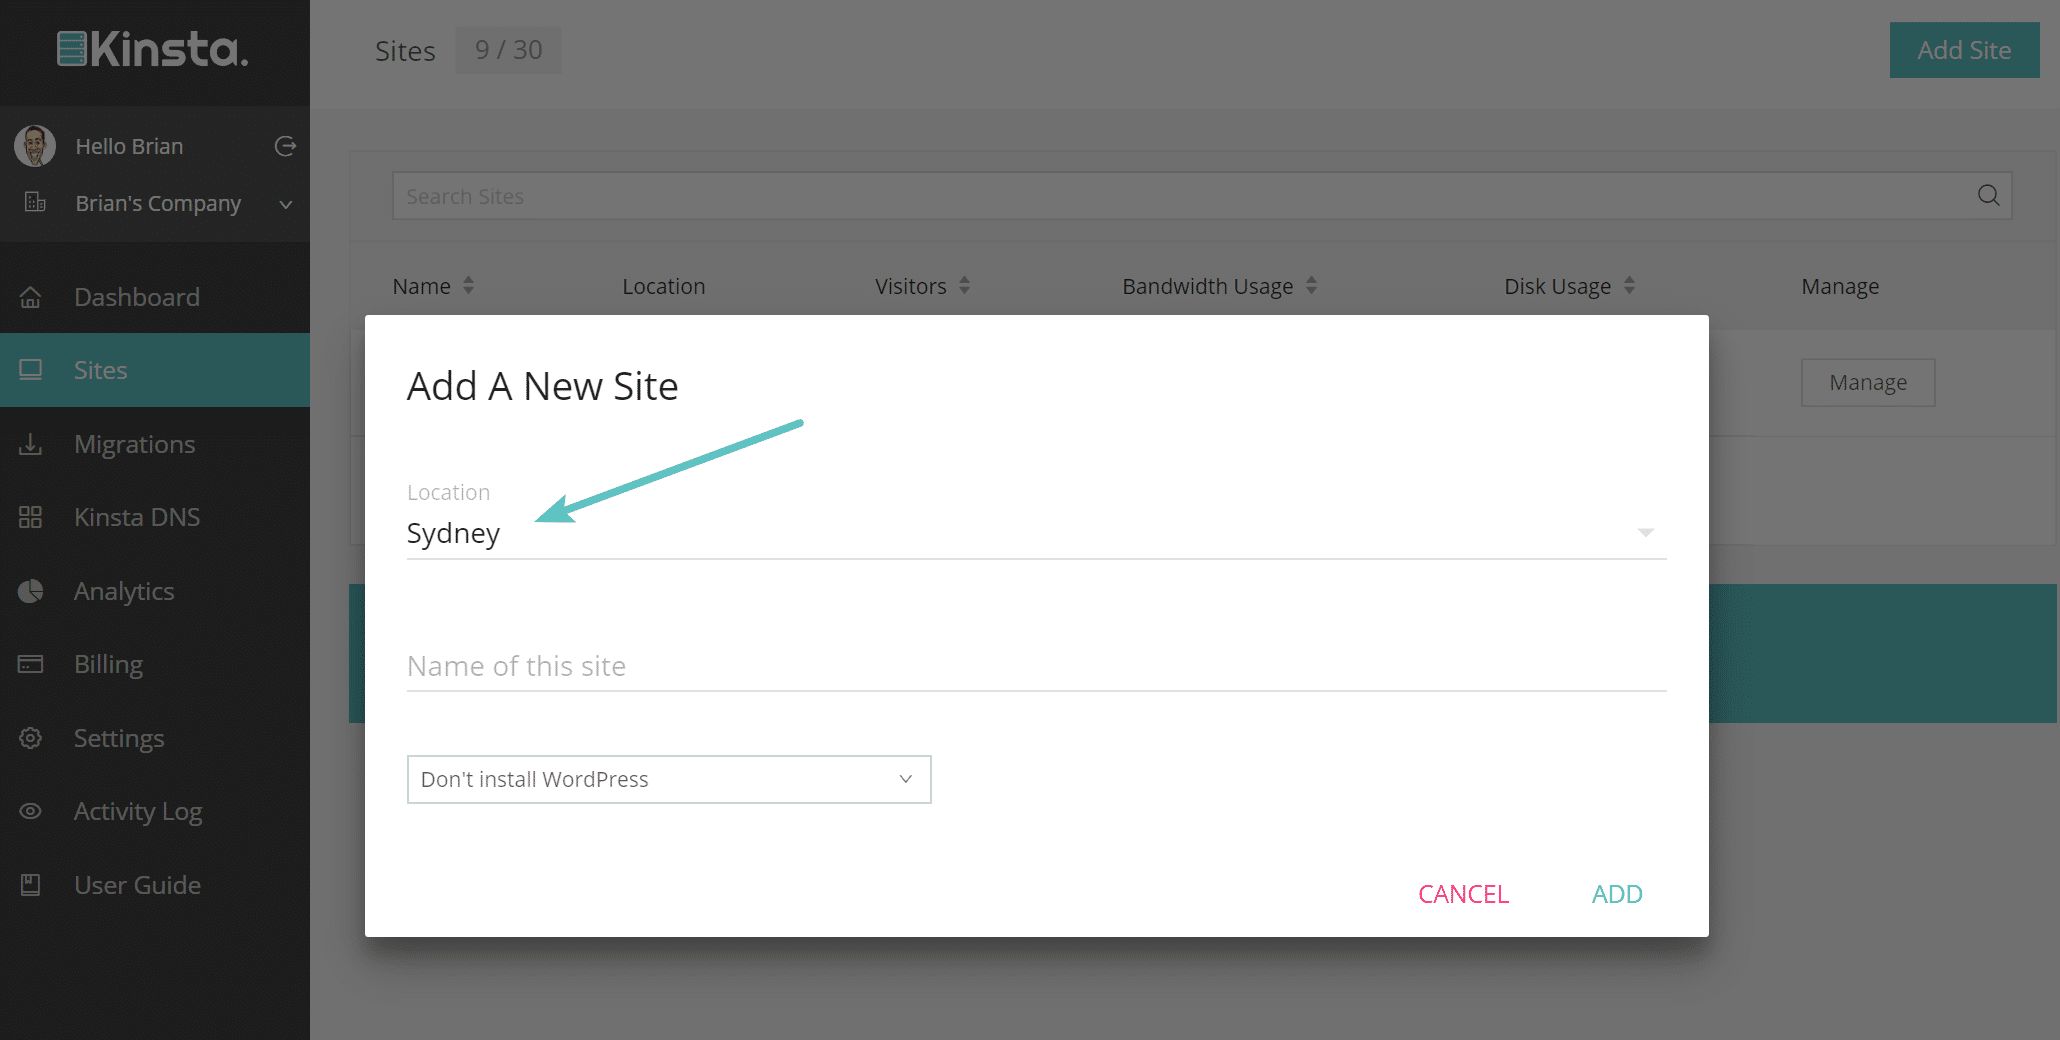Screen dimensions: 2060x1040
Task: Click the Activity Log eye icon
Action: tap(31, 811)
